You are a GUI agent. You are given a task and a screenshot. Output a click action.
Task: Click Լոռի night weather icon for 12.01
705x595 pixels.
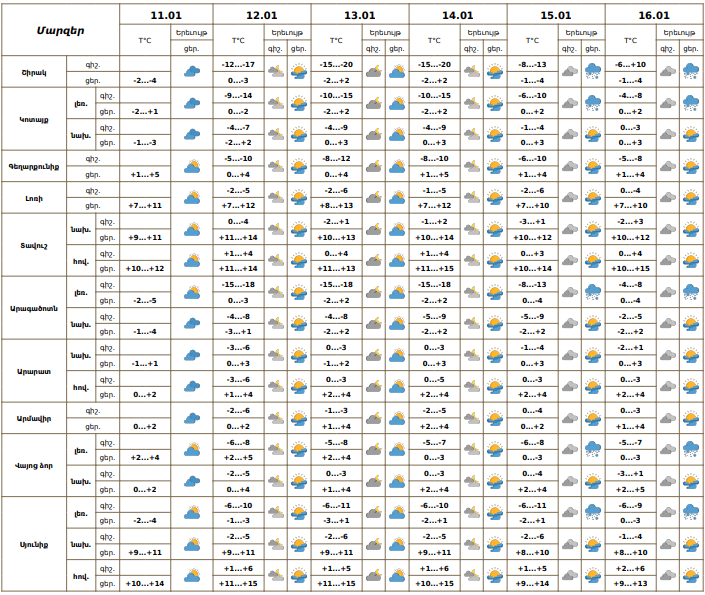tap(275, 198)
